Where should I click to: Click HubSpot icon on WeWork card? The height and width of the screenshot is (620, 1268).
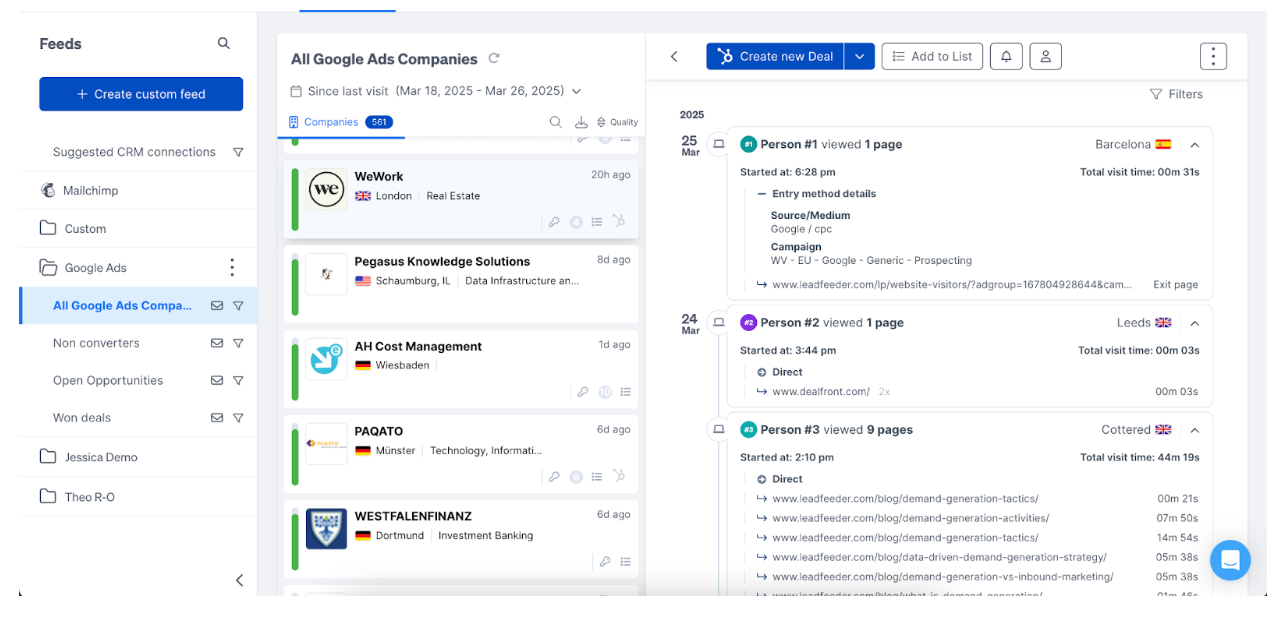pos(620,222)
